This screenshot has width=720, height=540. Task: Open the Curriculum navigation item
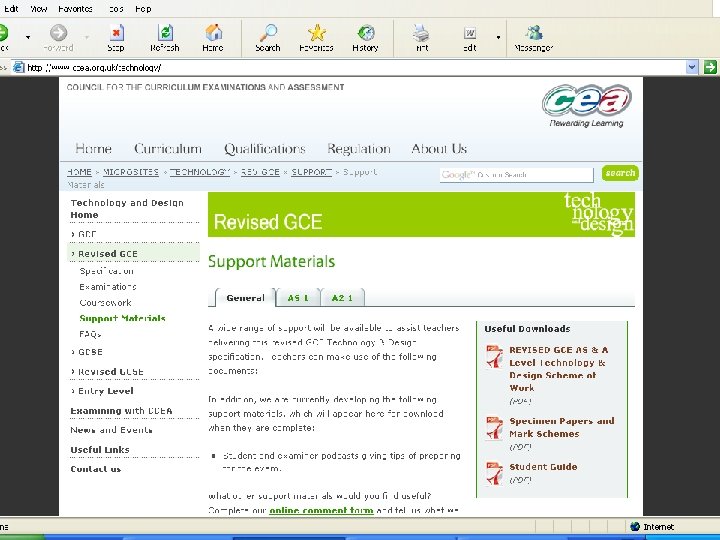coord(168,148)
